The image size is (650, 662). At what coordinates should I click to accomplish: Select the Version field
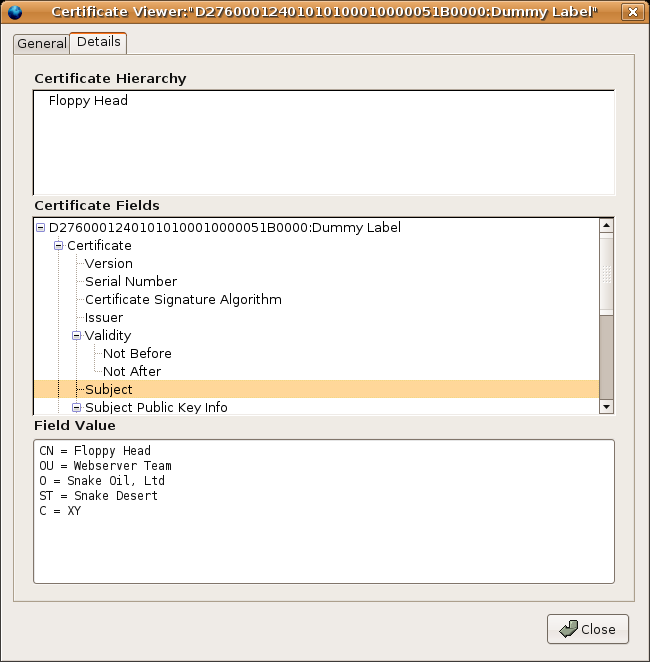[108, 264]
